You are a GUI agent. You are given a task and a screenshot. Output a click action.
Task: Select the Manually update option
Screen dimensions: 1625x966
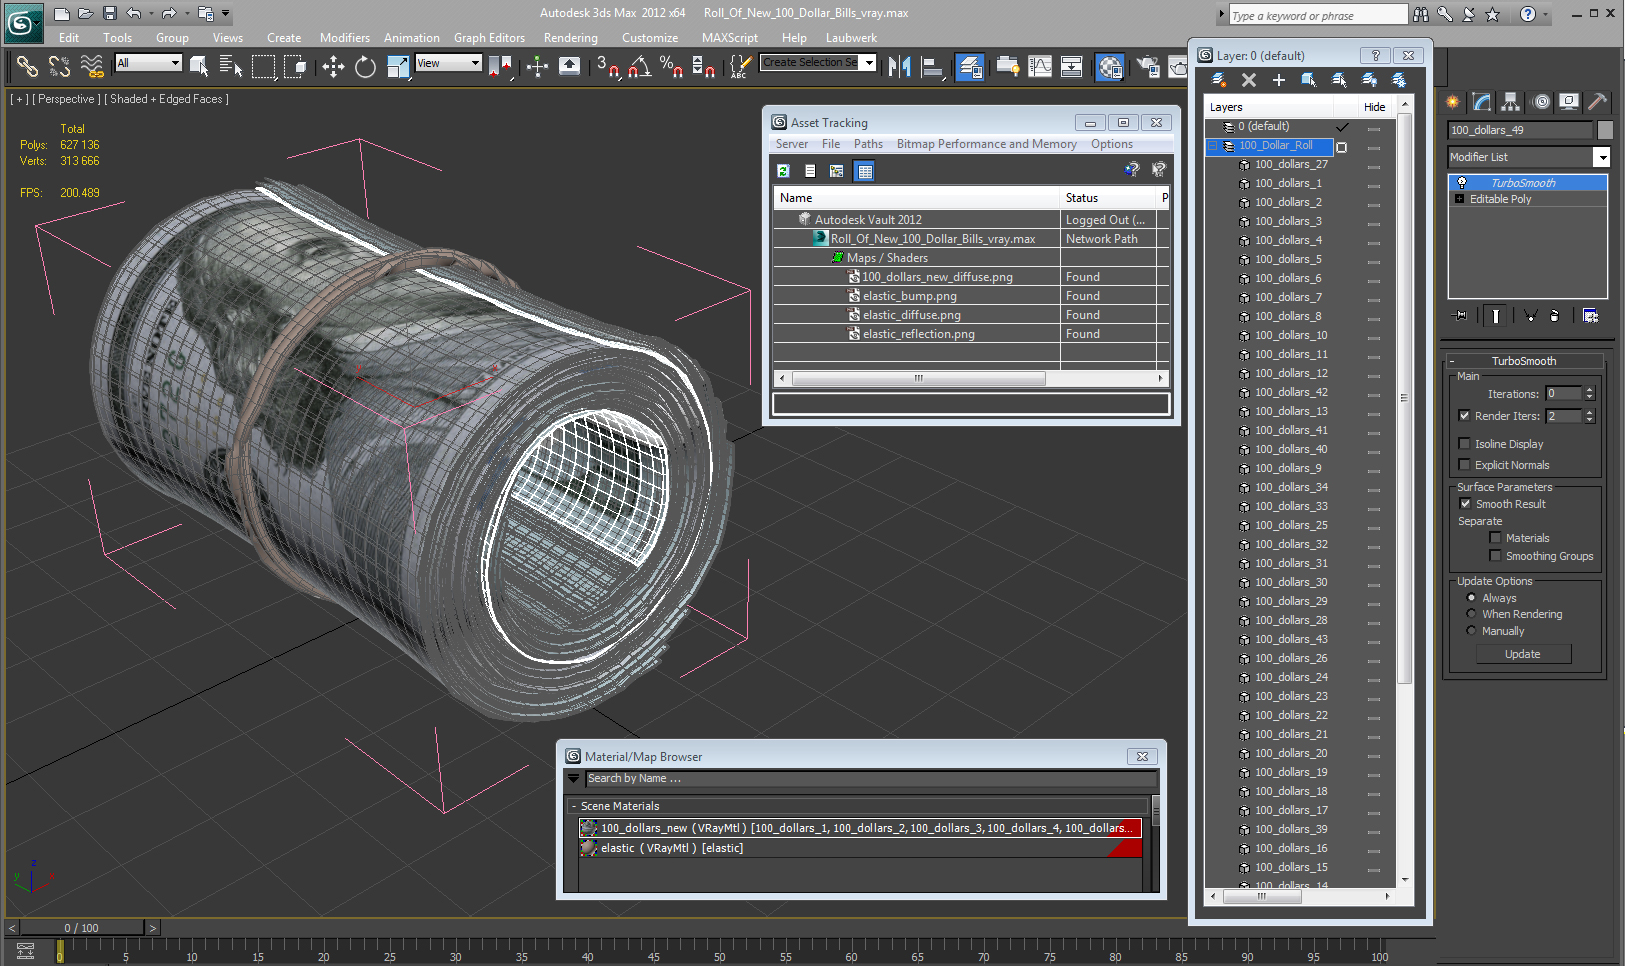click(x=1471, y=631)
